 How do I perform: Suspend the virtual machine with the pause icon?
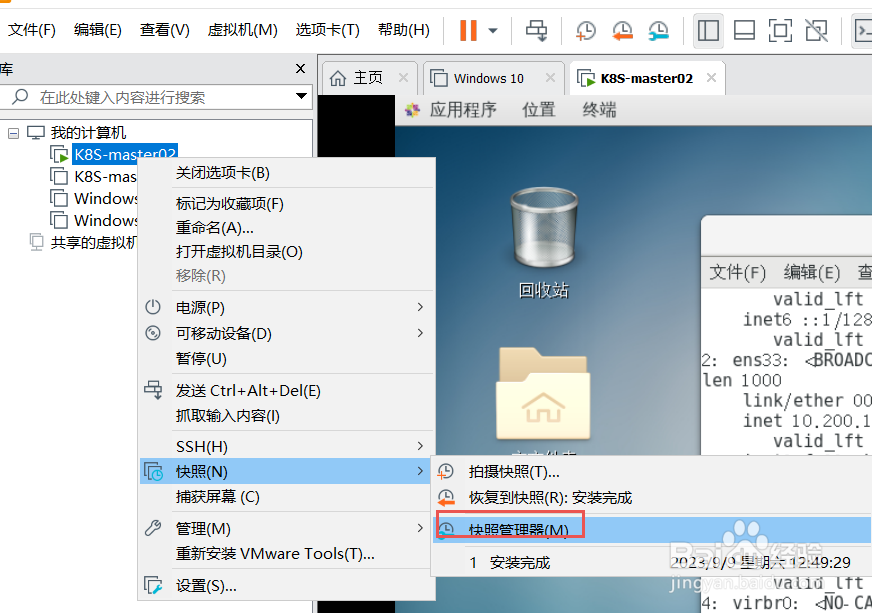pyautogui.click(x=468, y=30)
